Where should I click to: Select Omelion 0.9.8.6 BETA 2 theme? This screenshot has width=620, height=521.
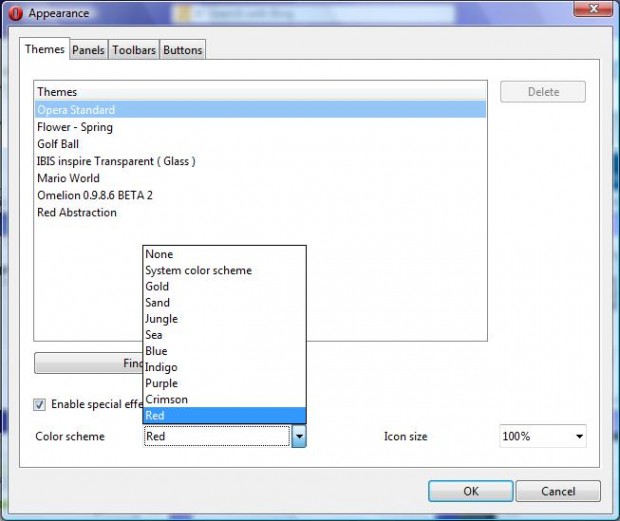click(260, 195)
